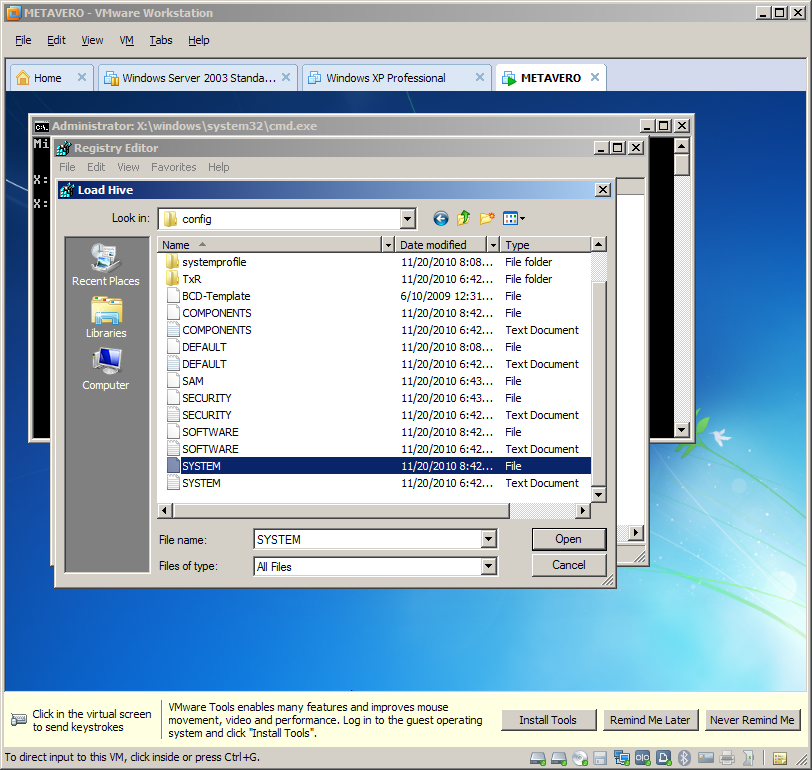The image size is (812, 770).
Task: Switch to the Windows XP Professional tab
Action: [x=385, y=78]
